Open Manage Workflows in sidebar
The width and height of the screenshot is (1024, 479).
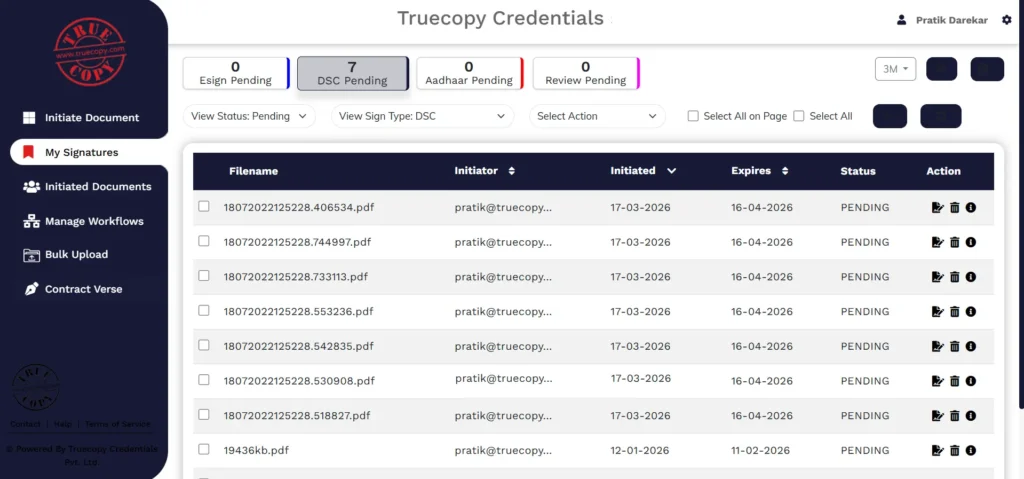(x=83, y=221)
